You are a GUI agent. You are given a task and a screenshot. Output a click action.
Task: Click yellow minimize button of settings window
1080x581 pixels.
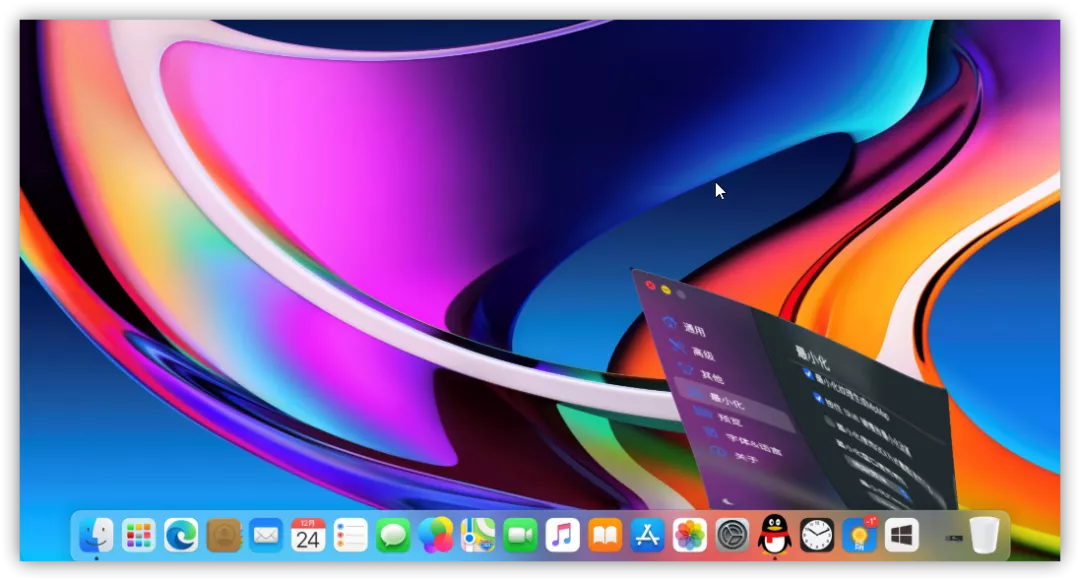tap(666, 290)
